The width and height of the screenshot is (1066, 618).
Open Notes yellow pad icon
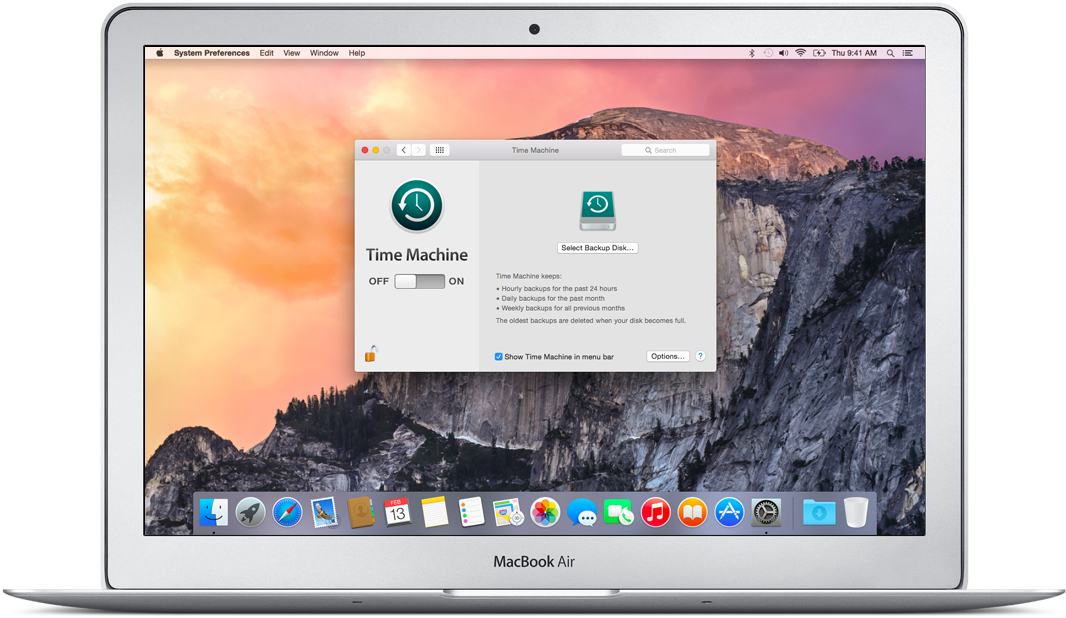[x=434, y=513]
